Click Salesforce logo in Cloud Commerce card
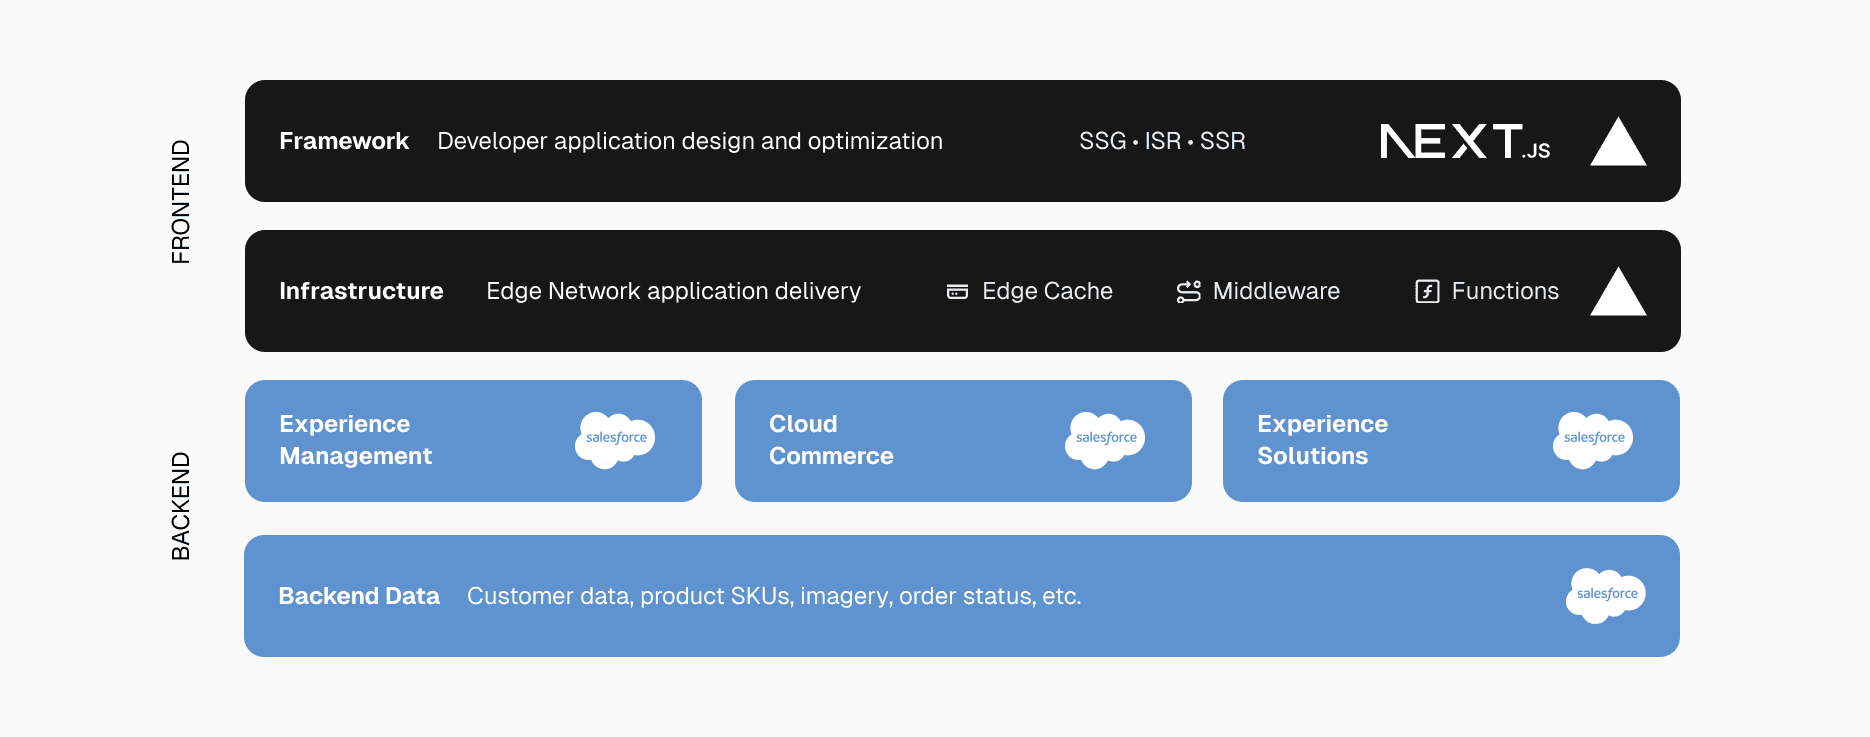The image size is (1870, 737). [1105, 439]
